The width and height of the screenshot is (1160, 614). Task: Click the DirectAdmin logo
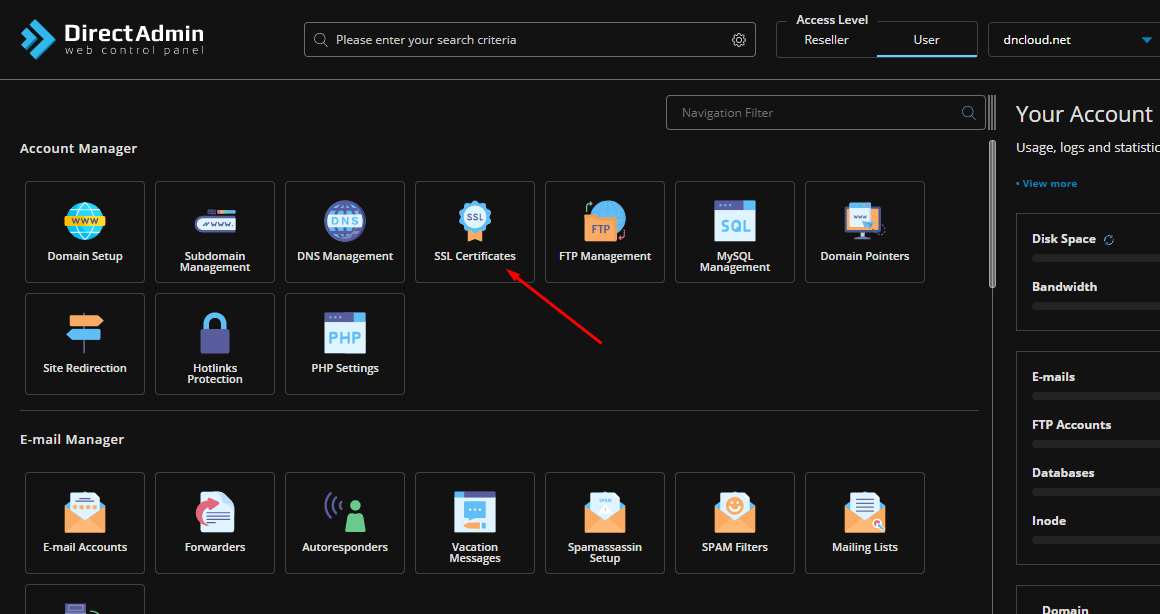pos(112,39)
